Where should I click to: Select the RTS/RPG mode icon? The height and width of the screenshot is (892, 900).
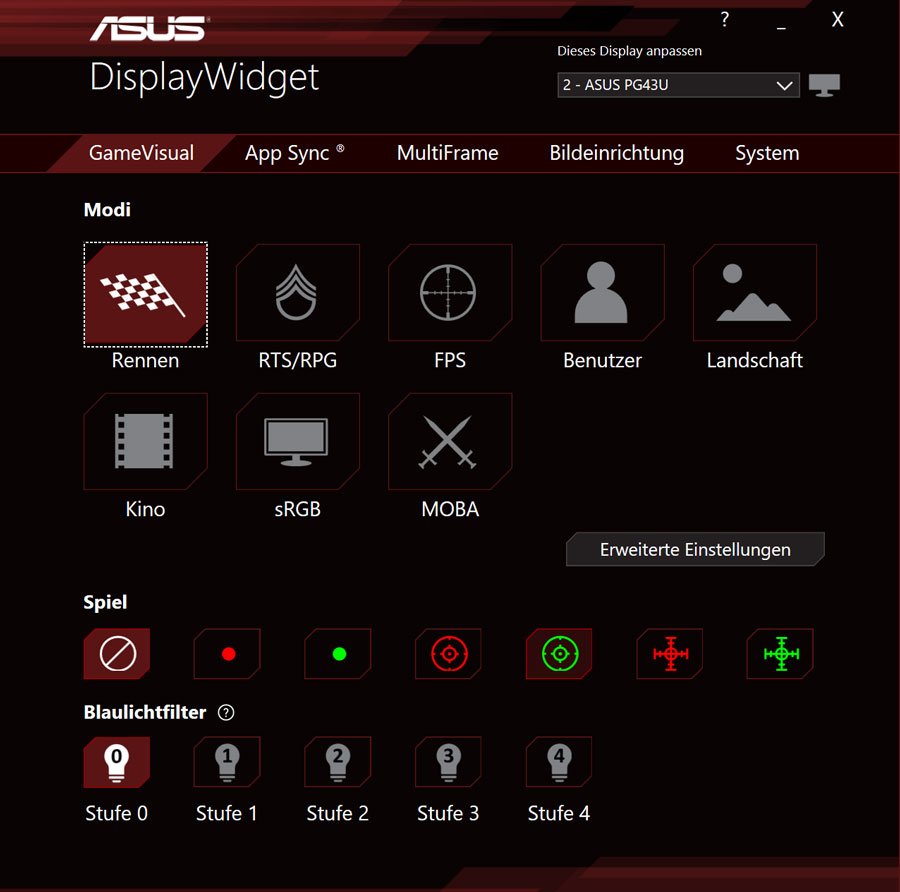[x=297, y=293]
